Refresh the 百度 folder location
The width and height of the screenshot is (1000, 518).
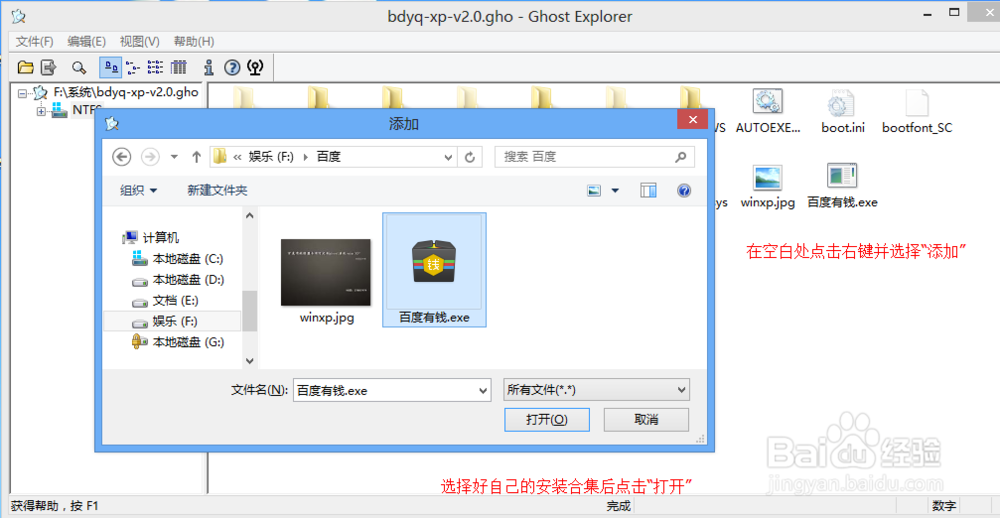point(470,156)
